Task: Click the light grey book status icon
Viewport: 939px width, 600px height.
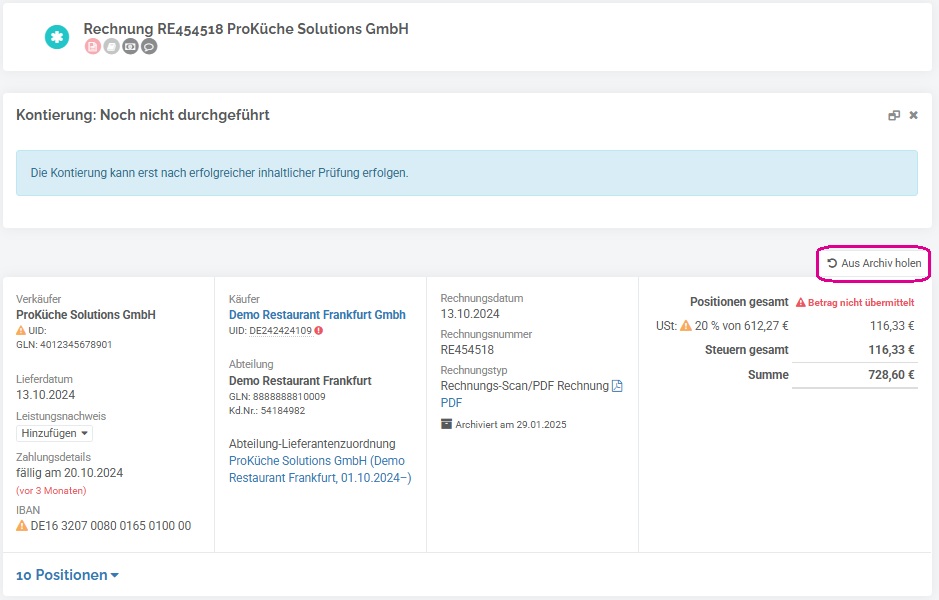Action: point(111,46)
